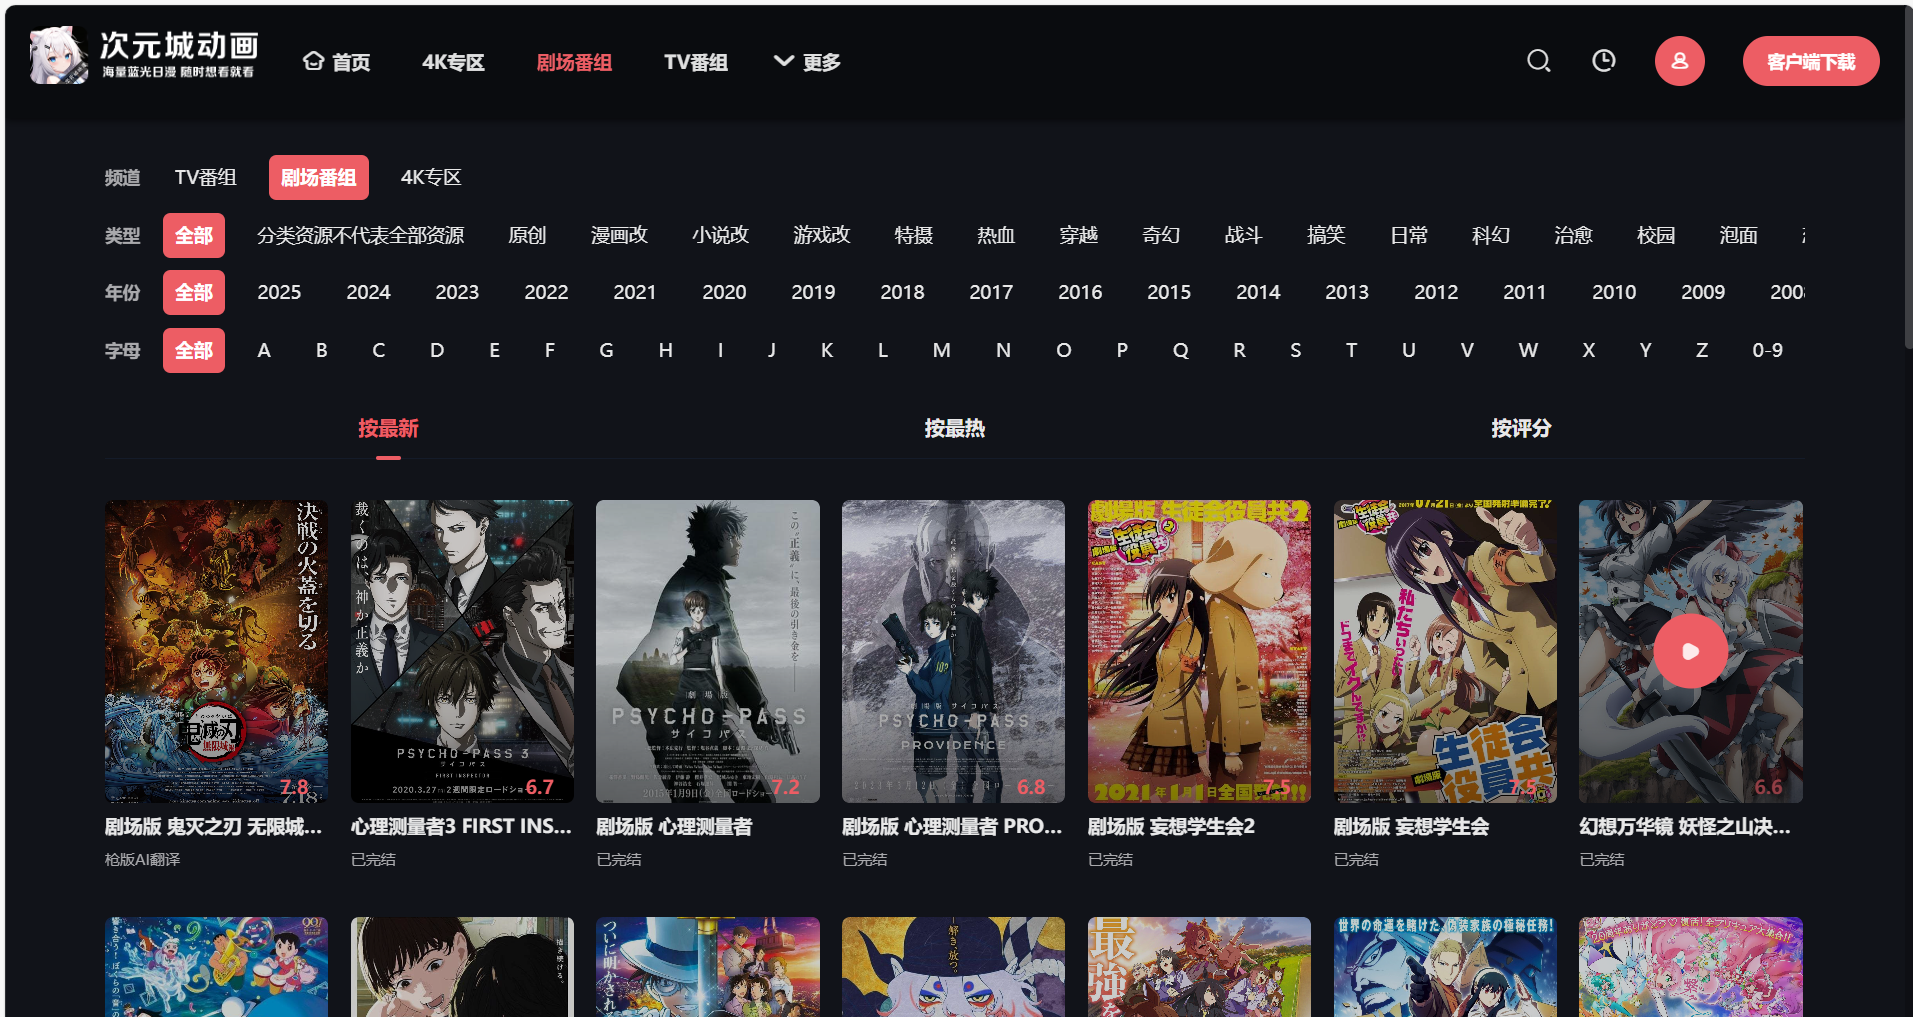Click the 客户端下载 button
The width and height of the screenshot is (1913, 1017).
pos(1811,61)
